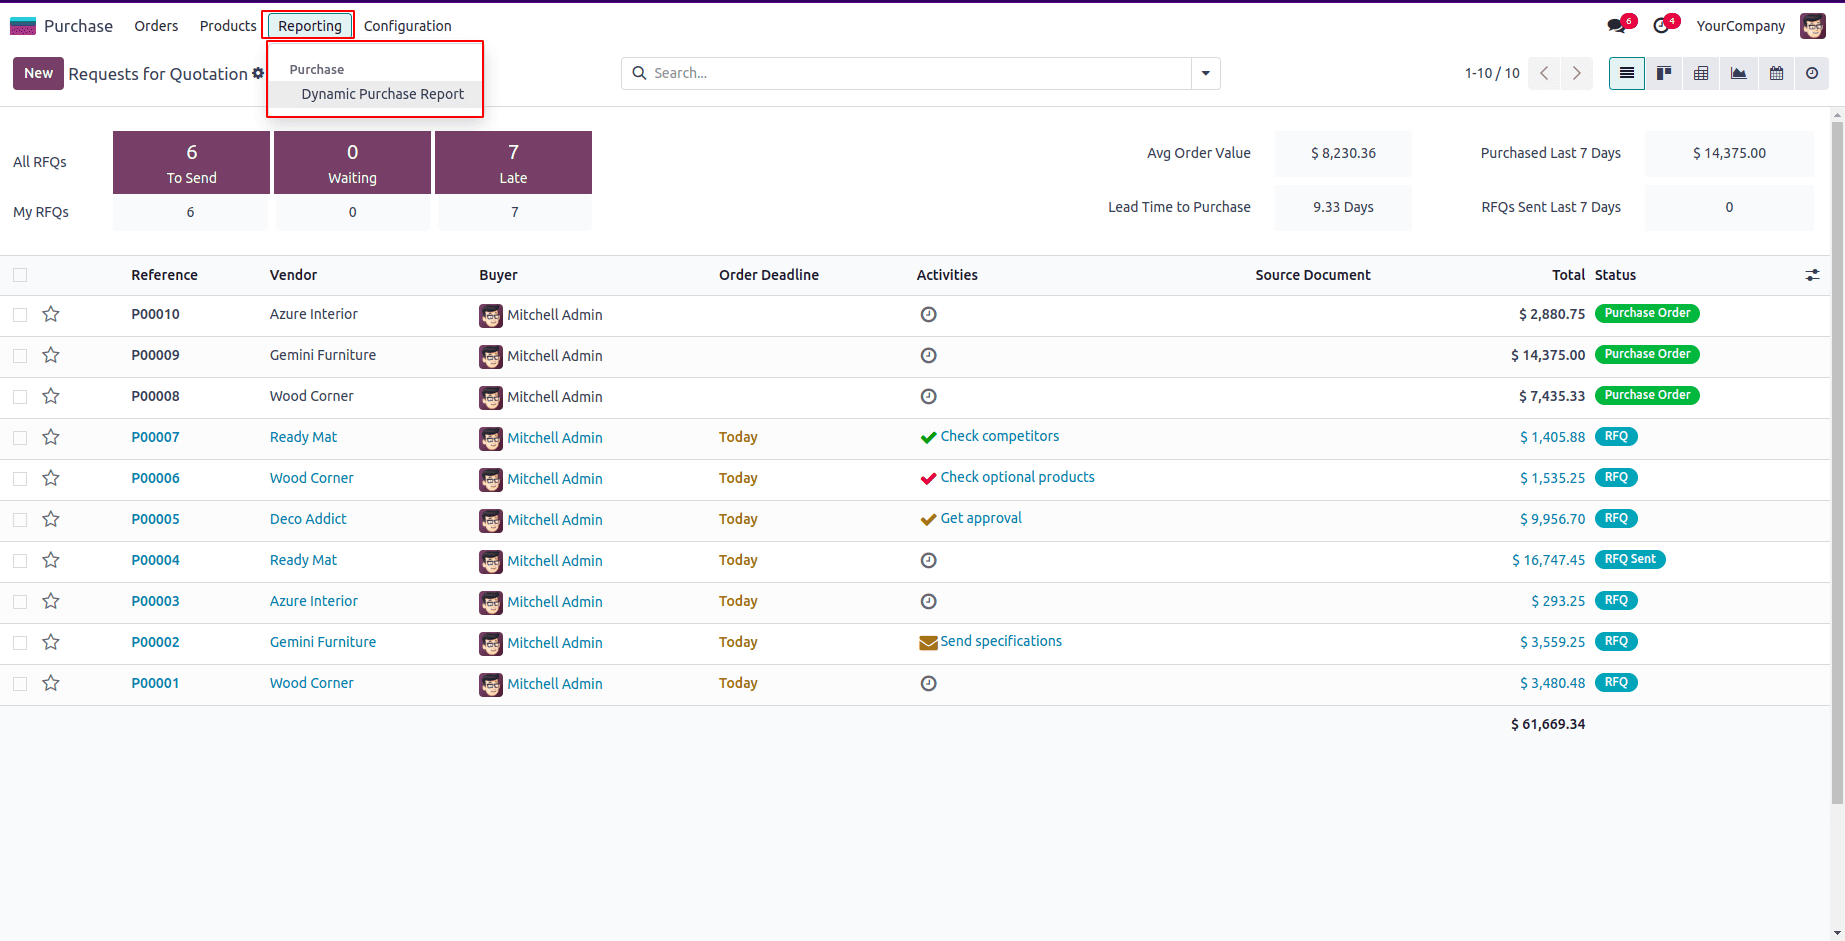This screenshot has height=941, width=1845.
Task: Open the Reporting menu
Action: pyautogui.click(x=310, y=26)
